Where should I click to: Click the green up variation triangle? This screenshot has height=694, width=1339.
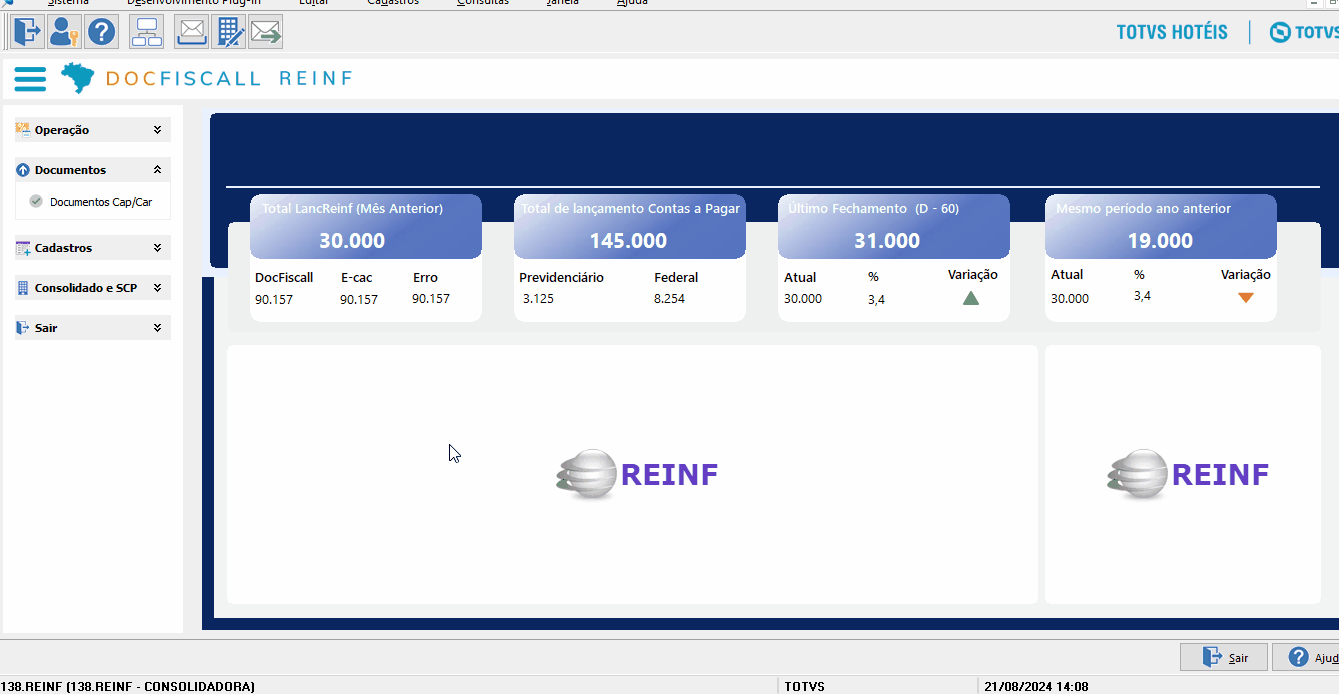click(971, 298)
